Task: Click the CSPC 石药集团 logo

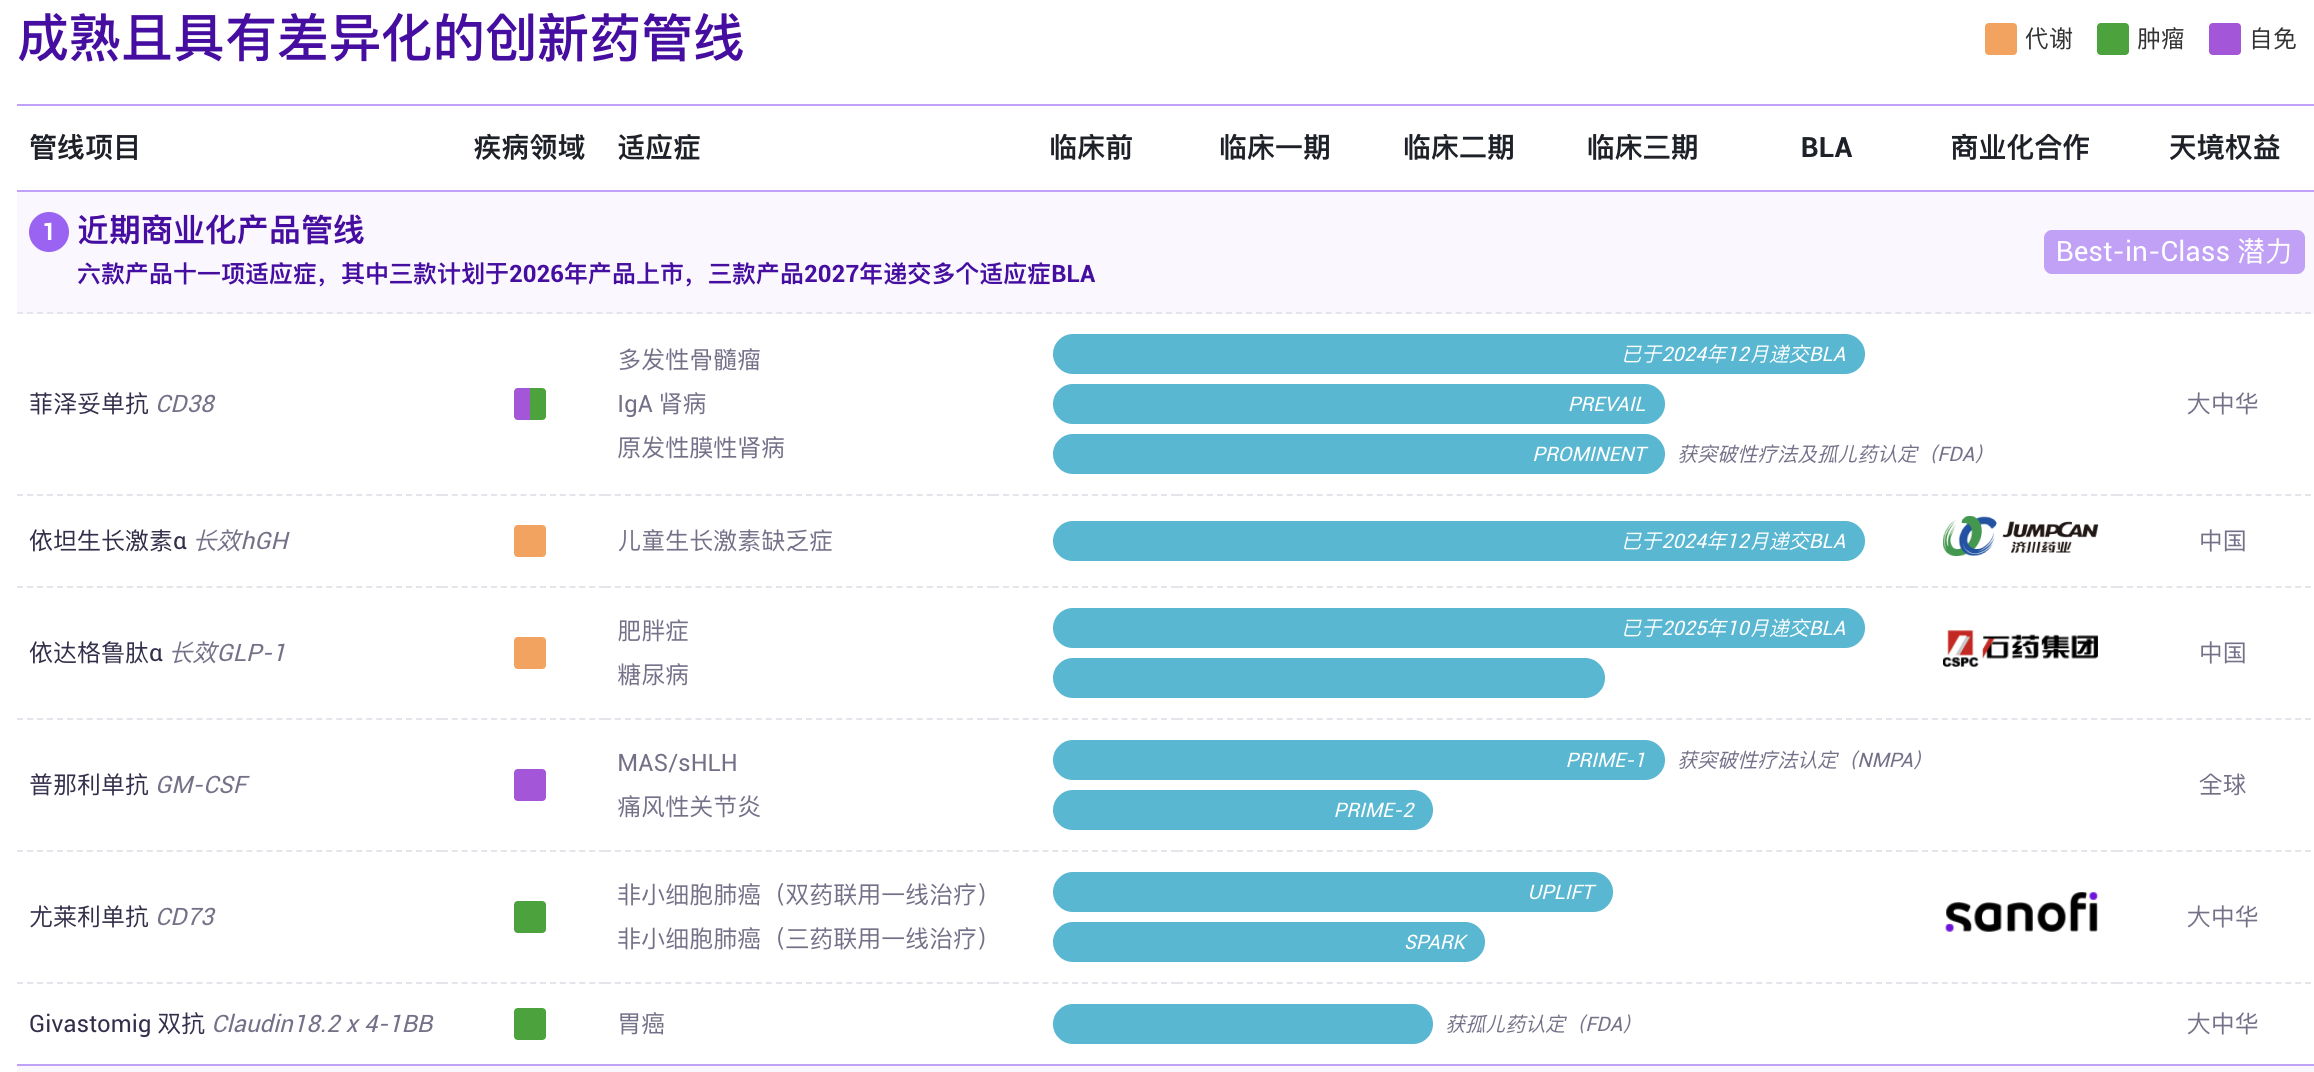Action: click(2020, 648)
